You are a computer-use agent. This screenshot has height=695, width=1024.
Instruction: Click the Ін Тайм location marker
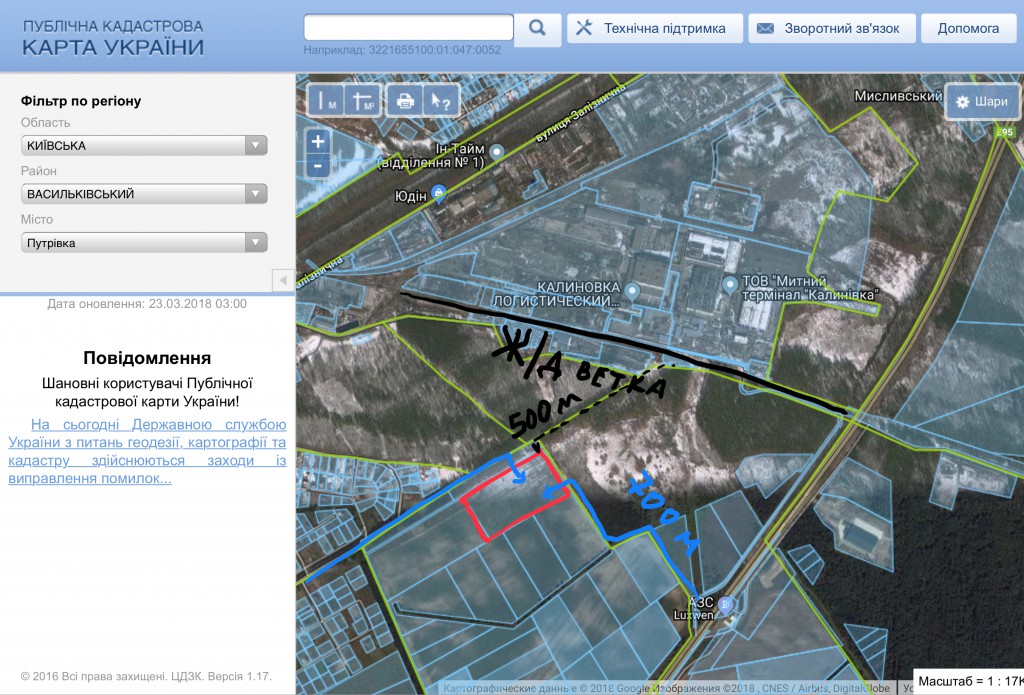tap(498, 151)
